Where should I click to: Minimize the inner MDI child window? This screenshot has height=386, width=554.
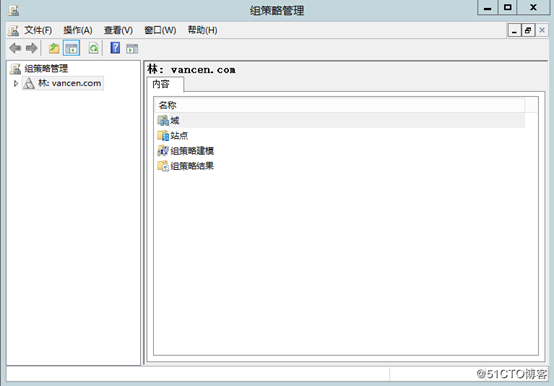(x=515, y=31)
